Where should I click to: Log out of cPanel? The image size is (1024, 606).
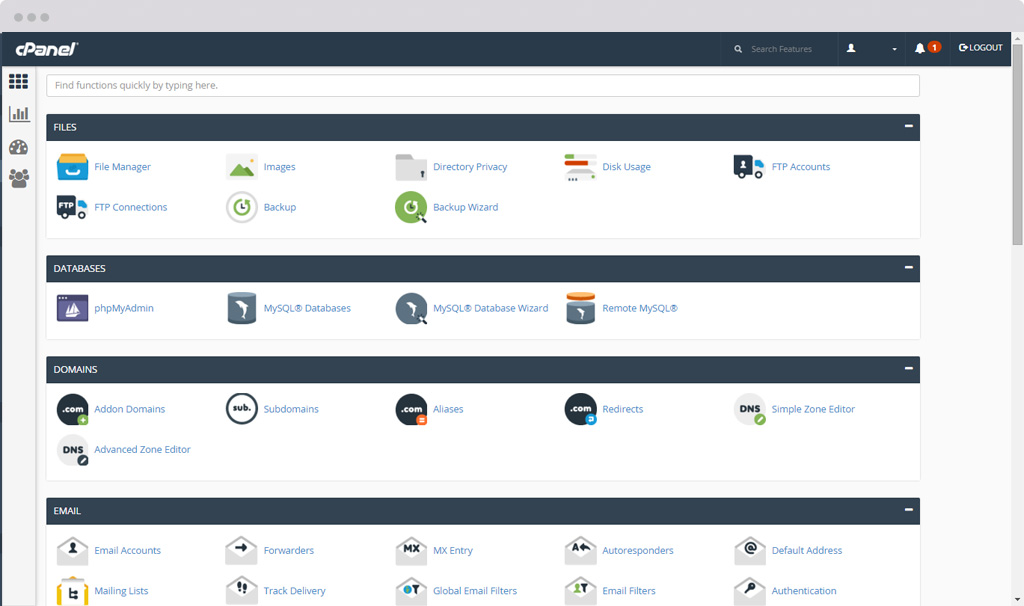coord(979,47)
